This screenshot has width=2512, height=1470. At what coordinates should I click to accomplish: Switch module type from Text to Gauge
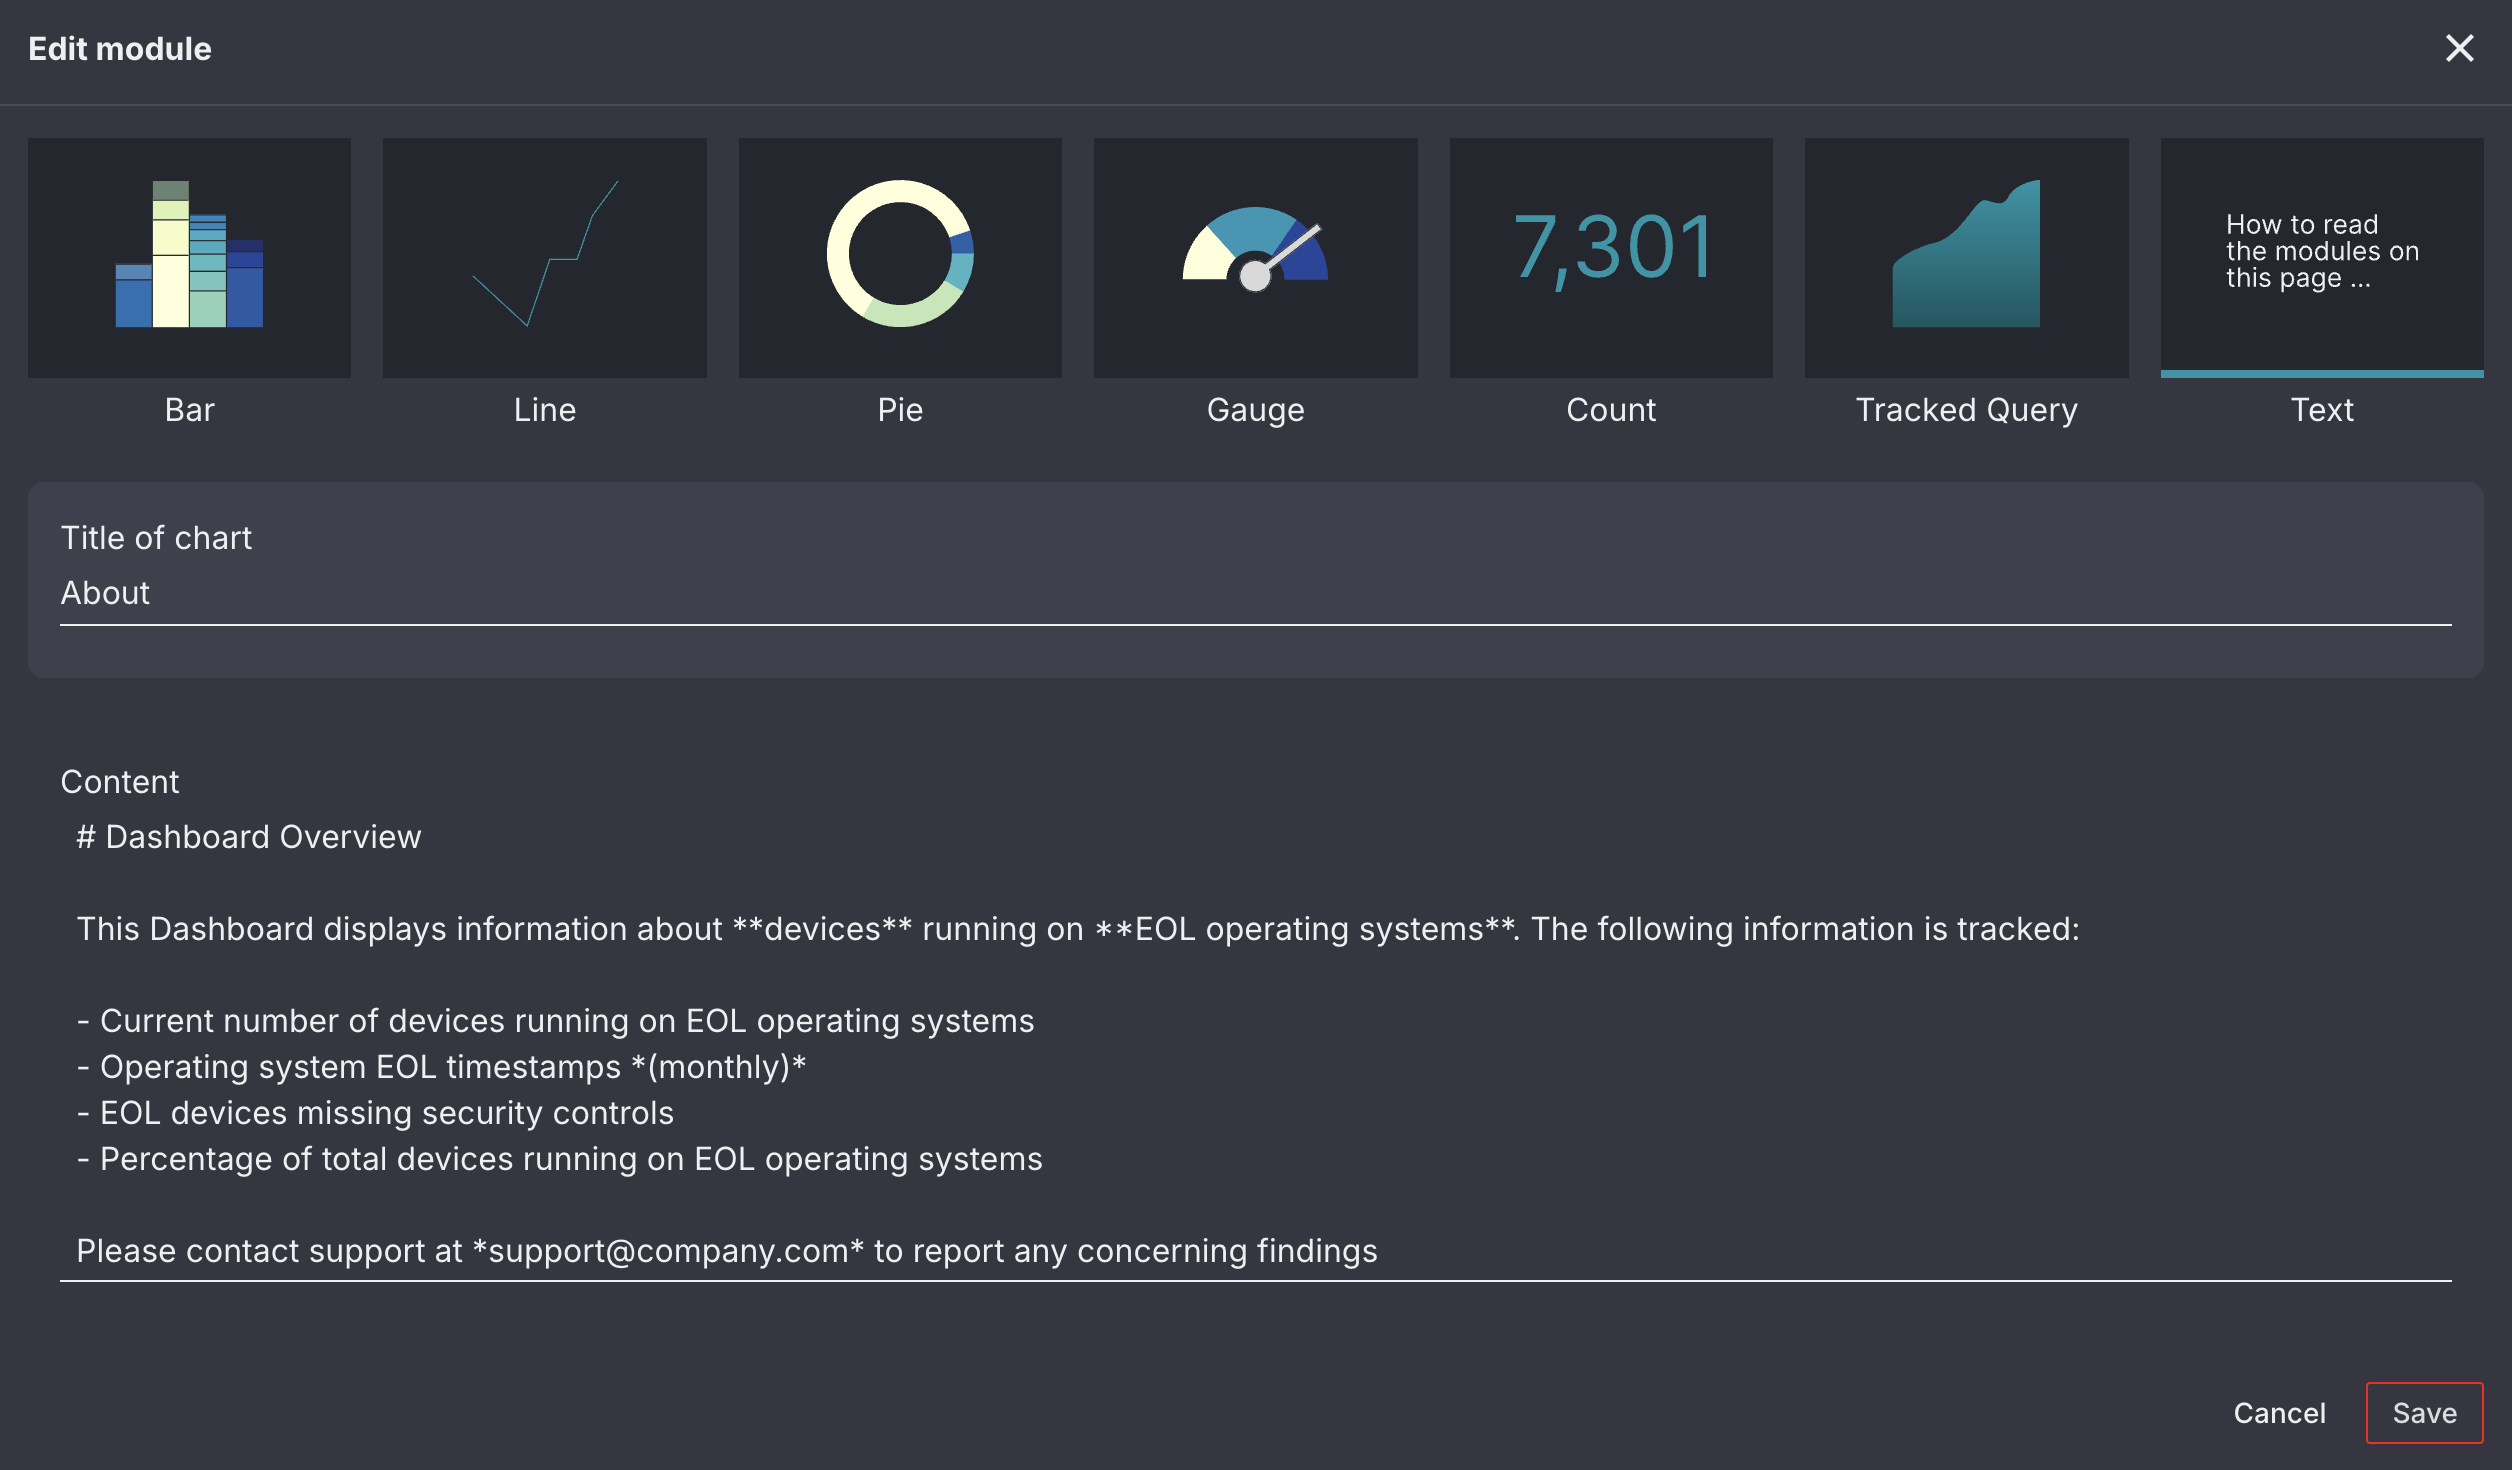tap(1255, 257)
